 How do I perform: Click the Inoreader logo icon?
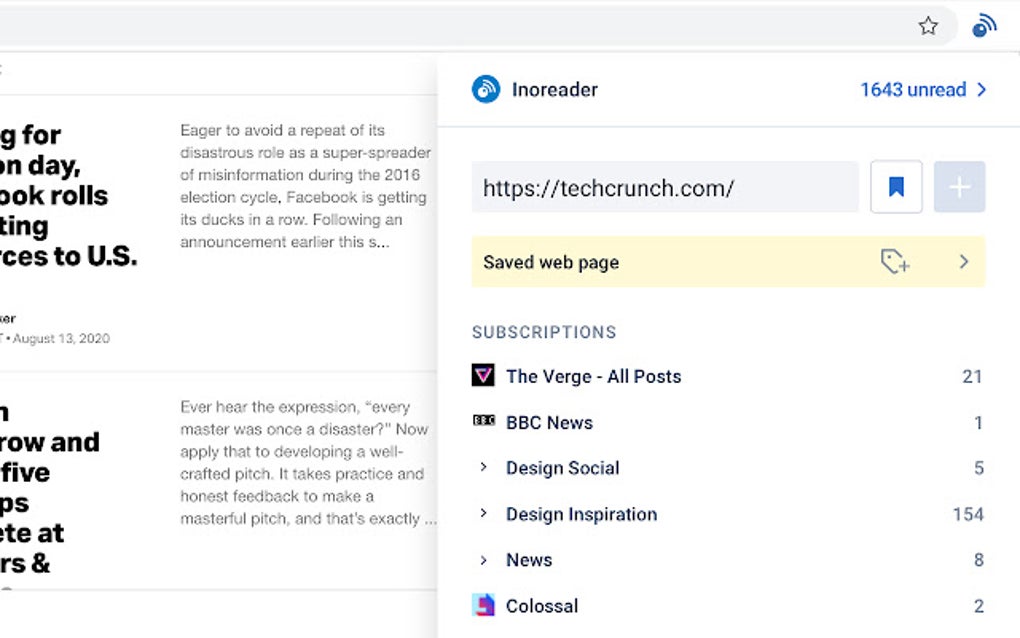point(487,89)
